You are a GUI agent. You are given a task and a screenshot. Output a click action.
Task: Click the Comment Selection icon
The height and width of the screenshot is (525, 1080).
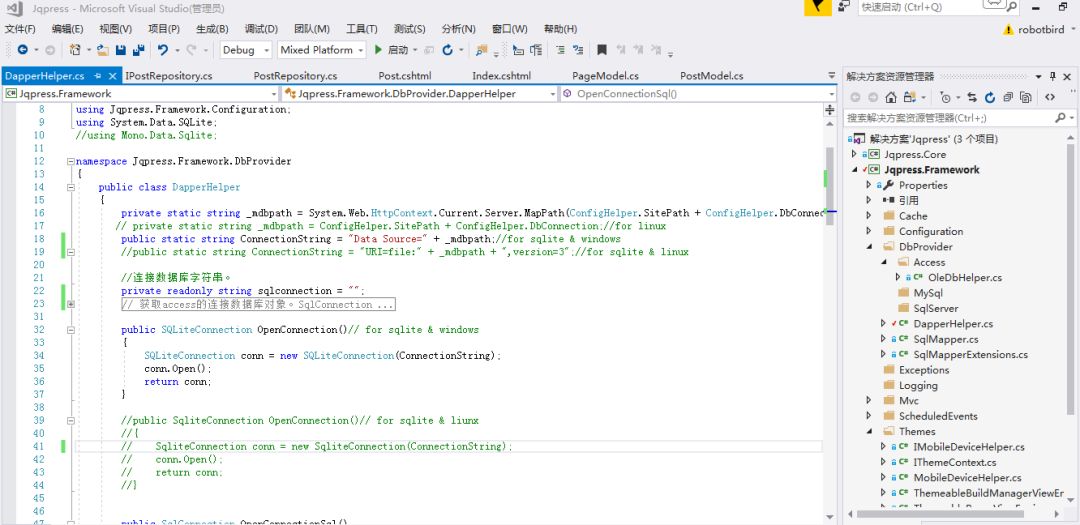561,50
